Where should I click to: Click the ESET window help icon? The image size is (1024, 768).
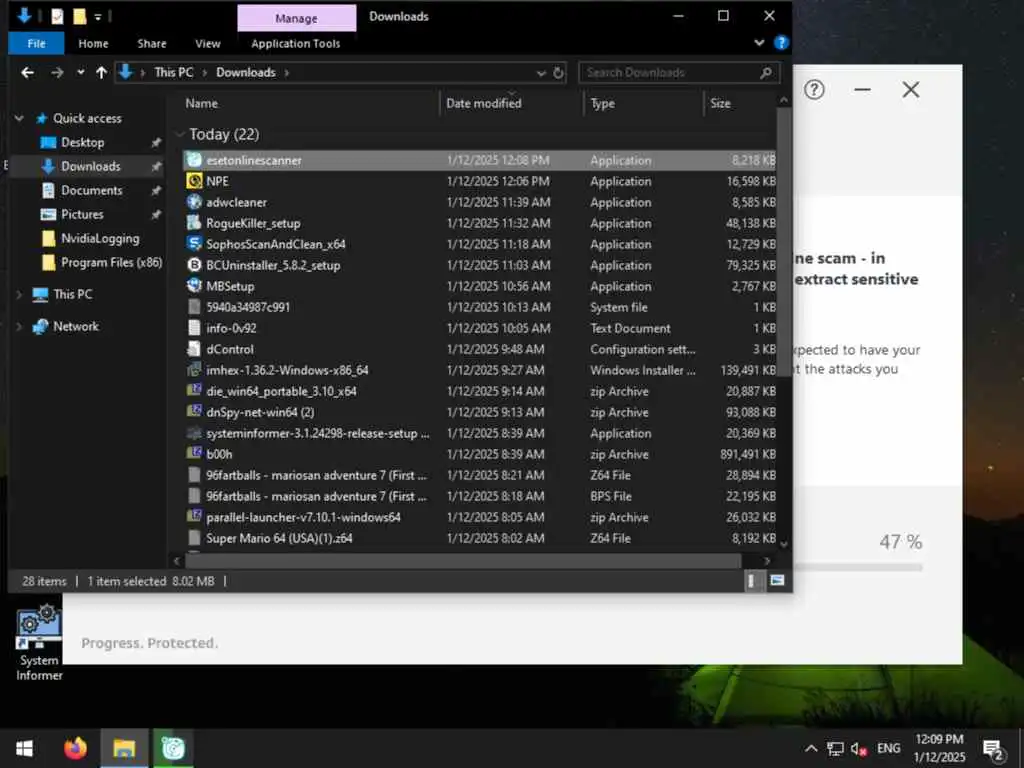(x=814, y=89)
